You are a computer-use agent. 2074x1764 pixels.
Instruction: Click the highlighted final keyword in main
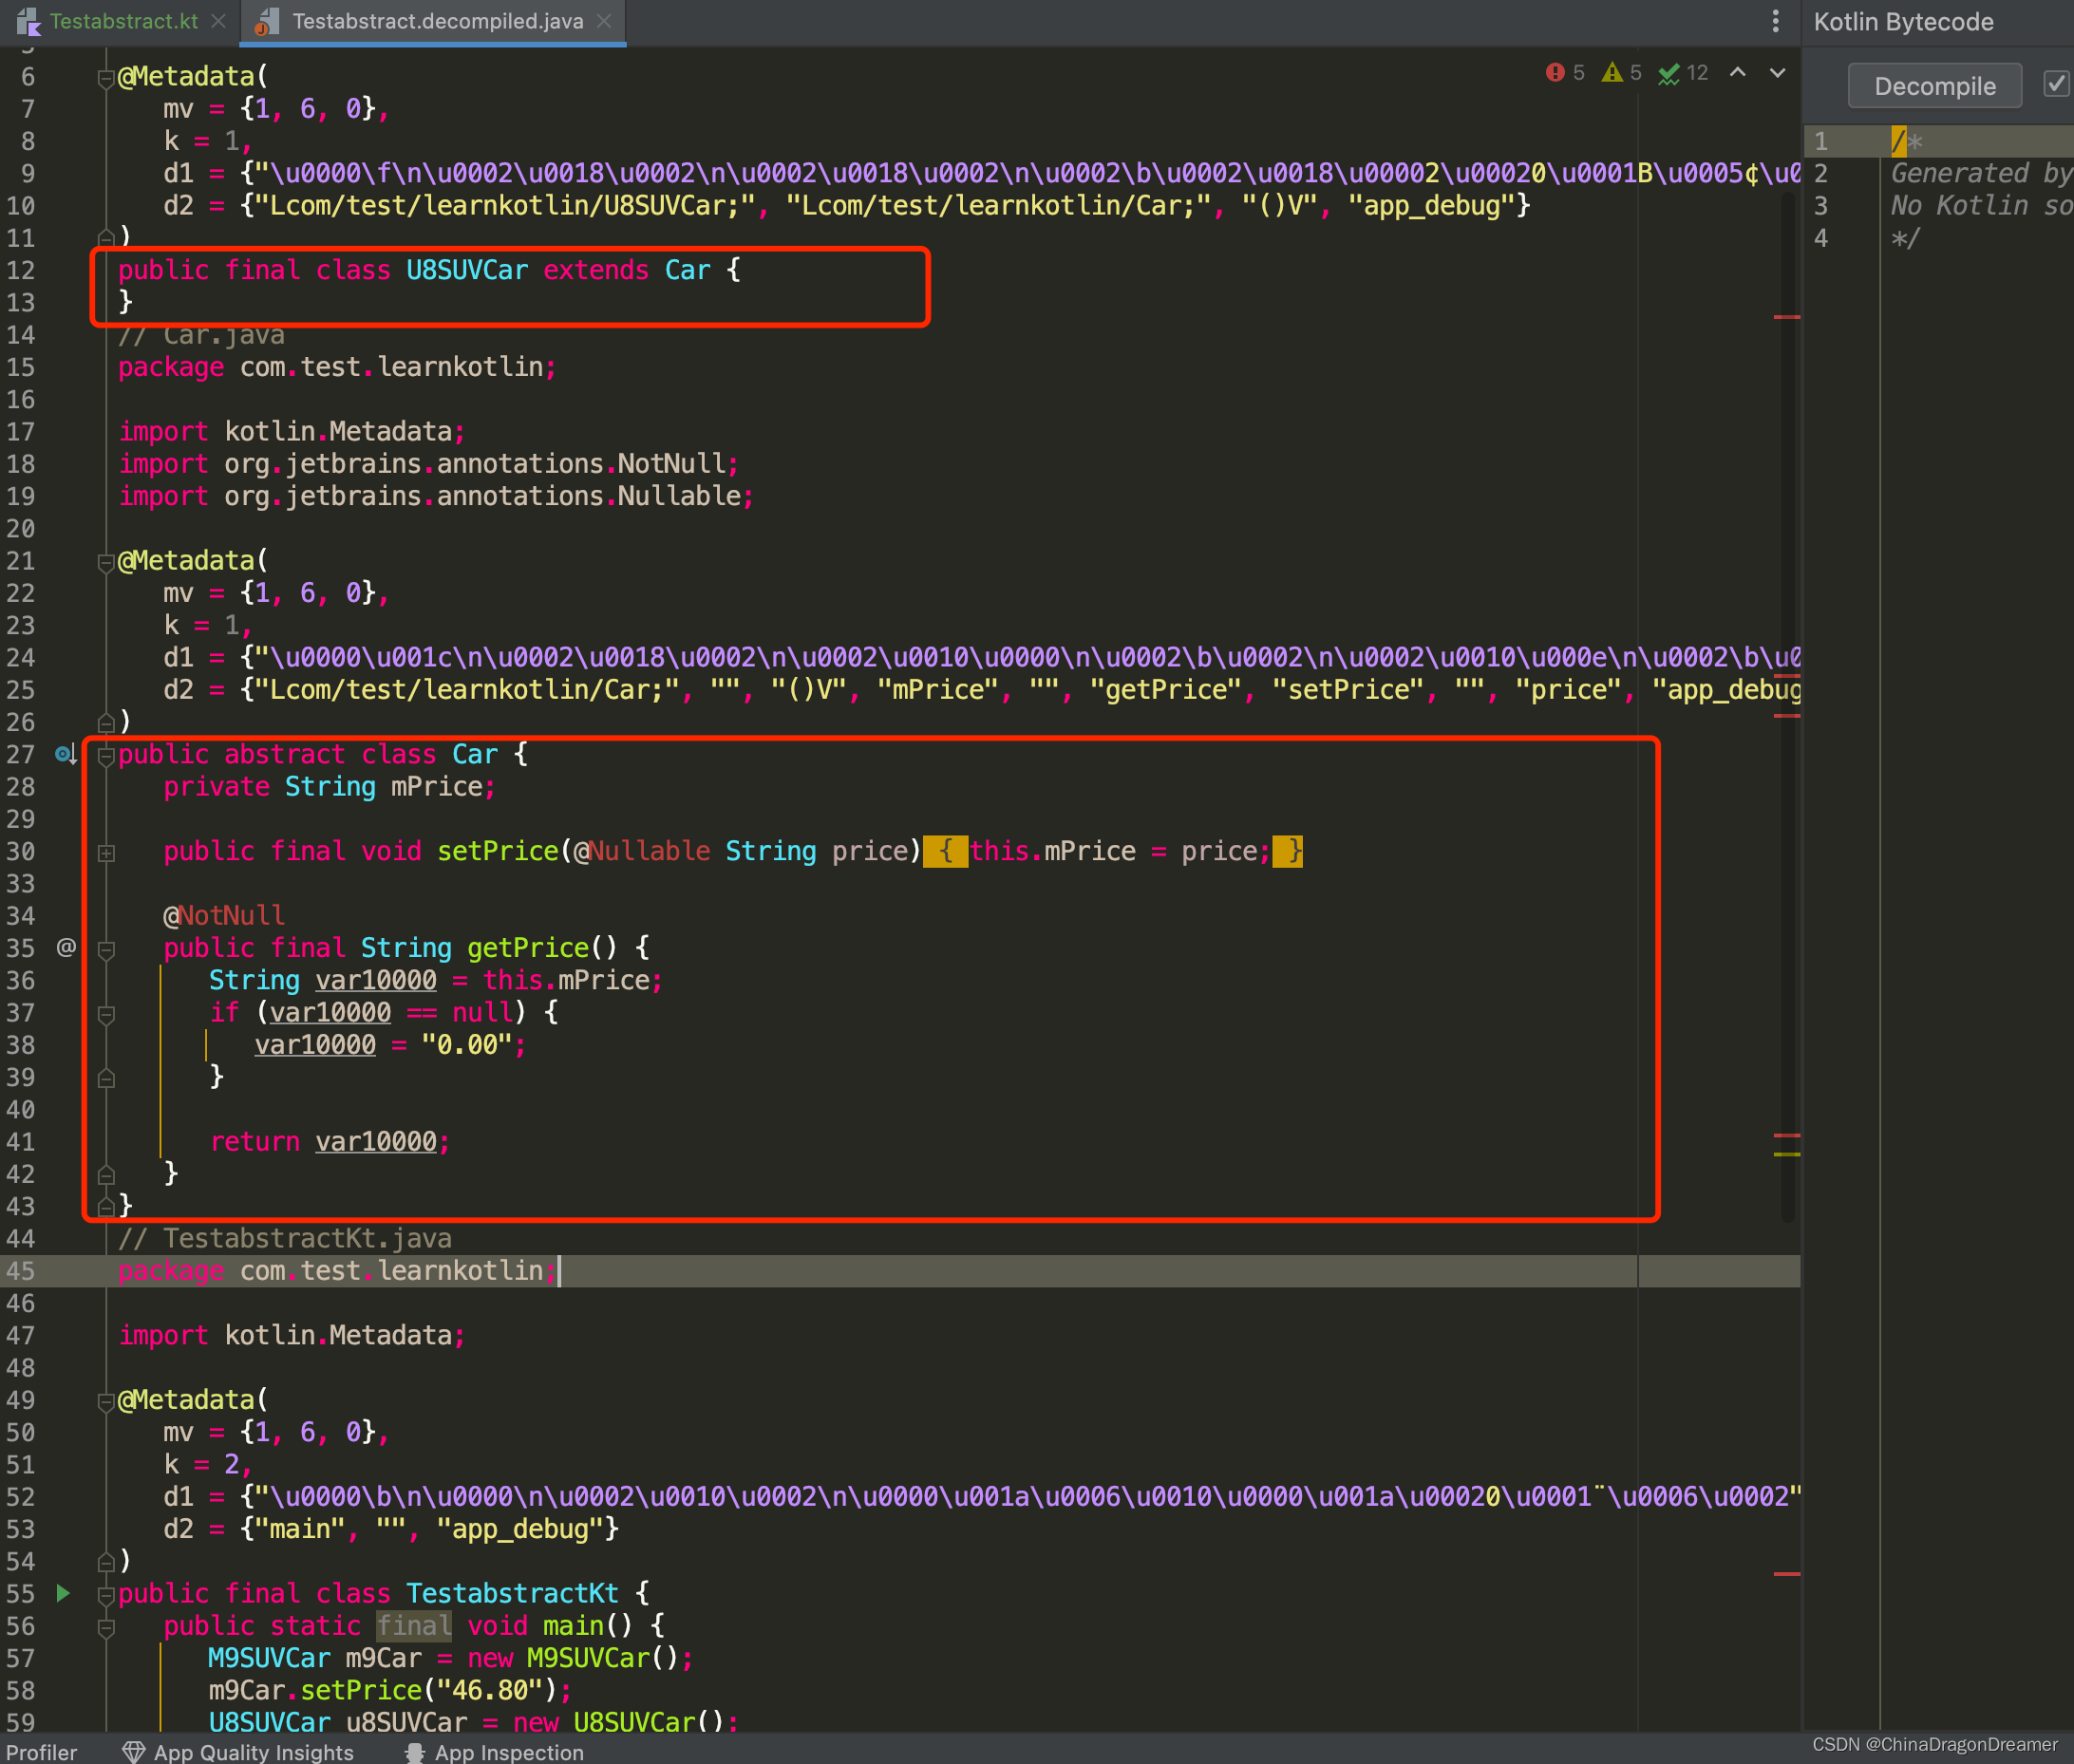414,1626
